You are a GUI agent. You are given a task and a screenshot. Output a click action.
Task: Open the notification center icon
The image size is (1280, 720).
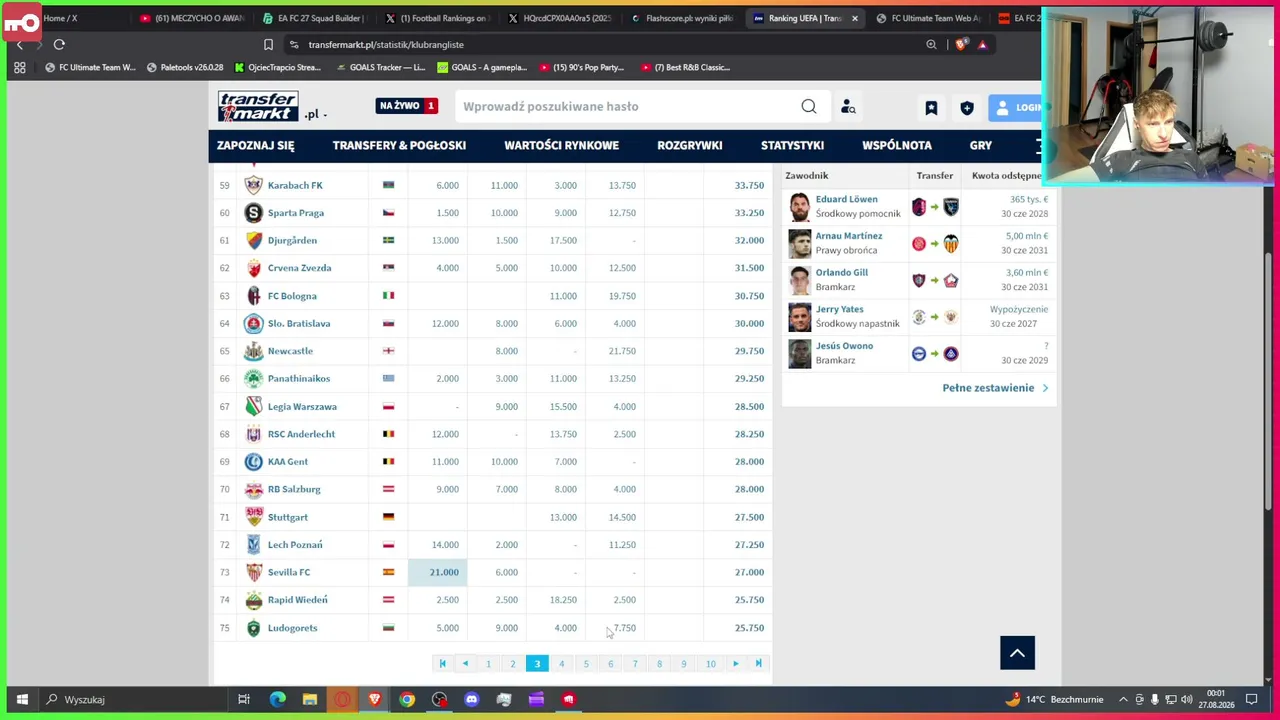tap(1251, 699)
